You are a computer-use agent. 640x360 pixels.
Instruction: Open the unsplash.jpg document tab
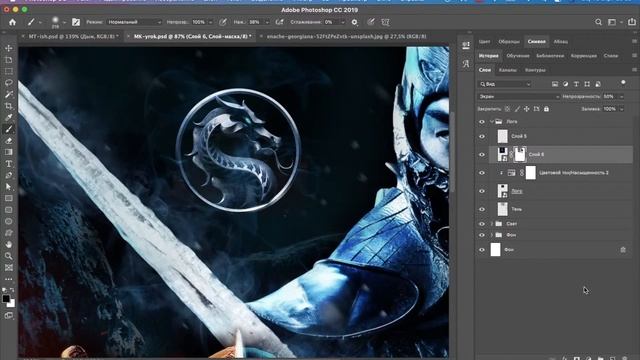tap(347, 36)
